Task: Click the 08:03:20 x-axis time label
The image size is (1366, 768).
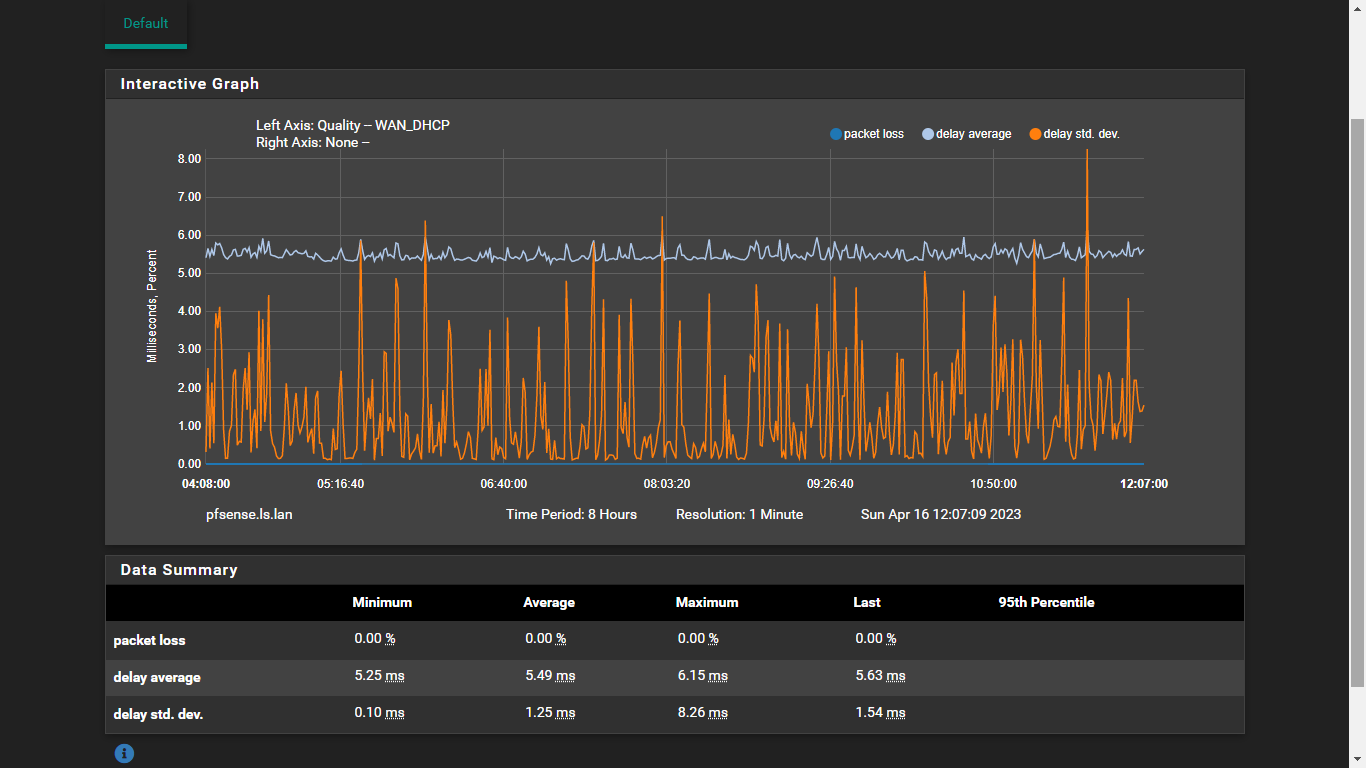Action: pyautogui.click(x=667, y=484)
